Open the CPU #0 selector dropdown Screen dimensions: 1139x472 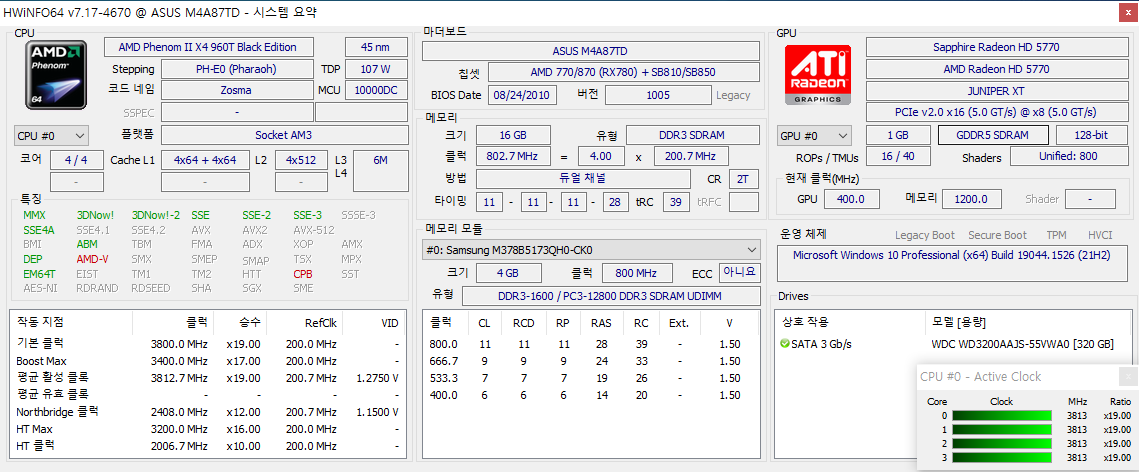(x=51, y=136)
